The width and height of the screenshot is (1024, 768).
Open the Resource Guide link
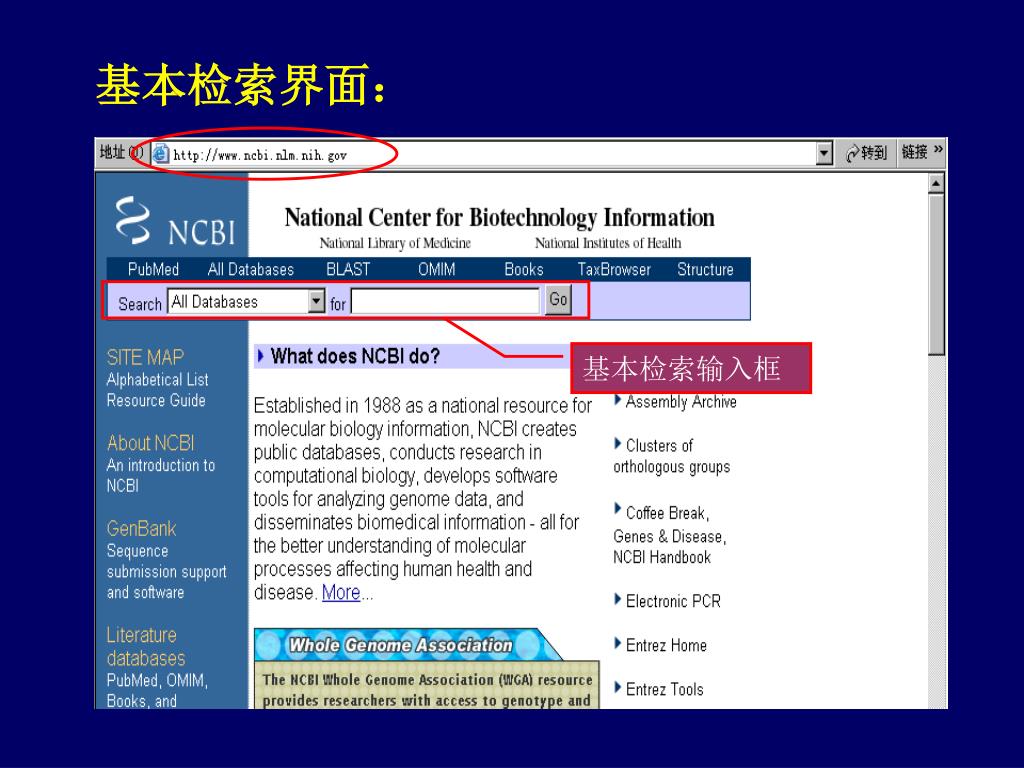tap(156, 400)
